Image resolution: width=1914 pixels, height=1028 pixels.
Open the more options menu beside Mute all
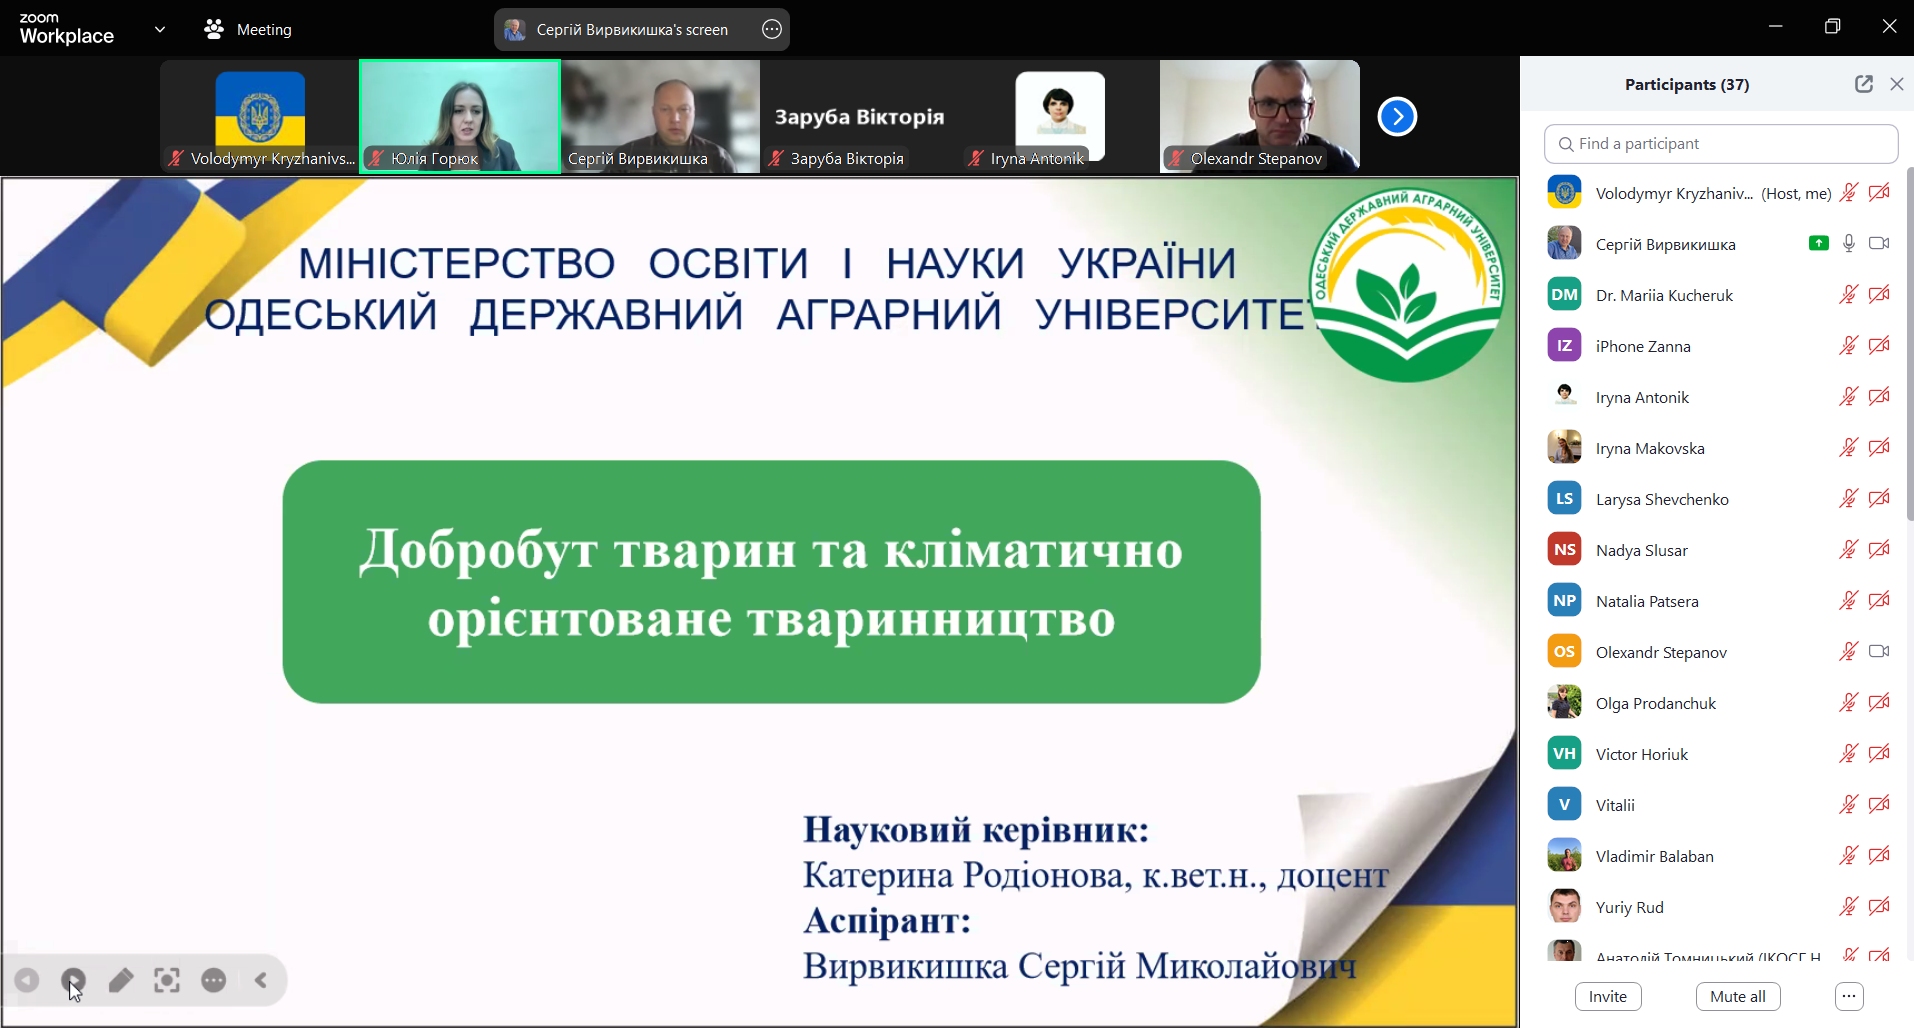1849,996
